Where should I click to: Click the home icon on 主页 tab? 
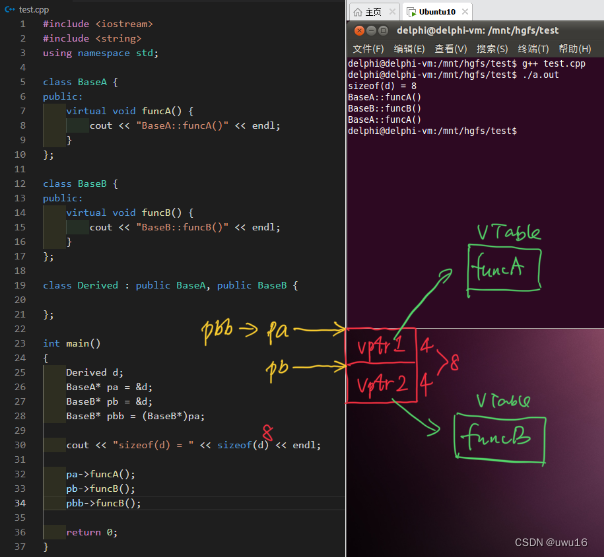(358, 12)
